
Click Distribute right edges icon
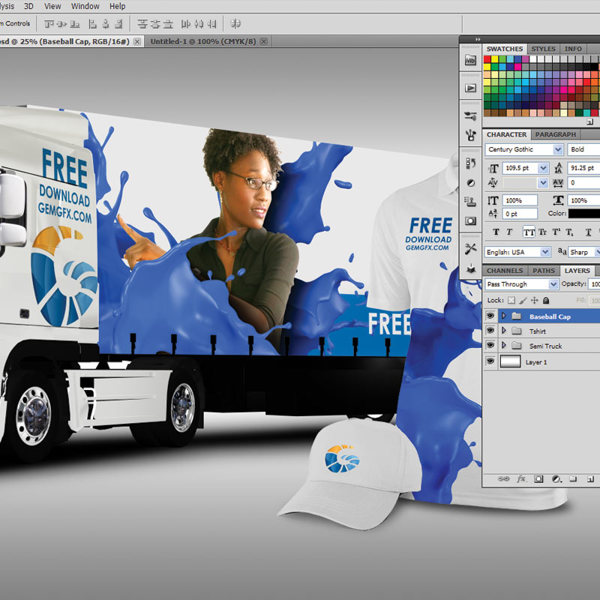[x=212, y=24]
